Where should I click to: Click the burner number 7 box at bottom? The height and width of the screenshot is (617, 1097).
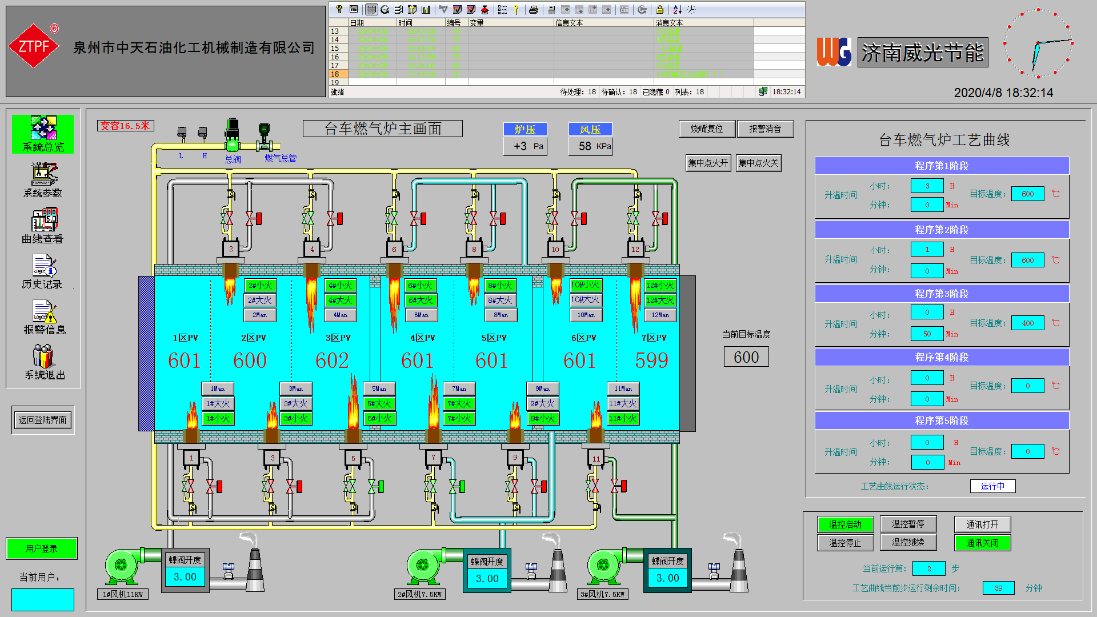coord(434,459)
